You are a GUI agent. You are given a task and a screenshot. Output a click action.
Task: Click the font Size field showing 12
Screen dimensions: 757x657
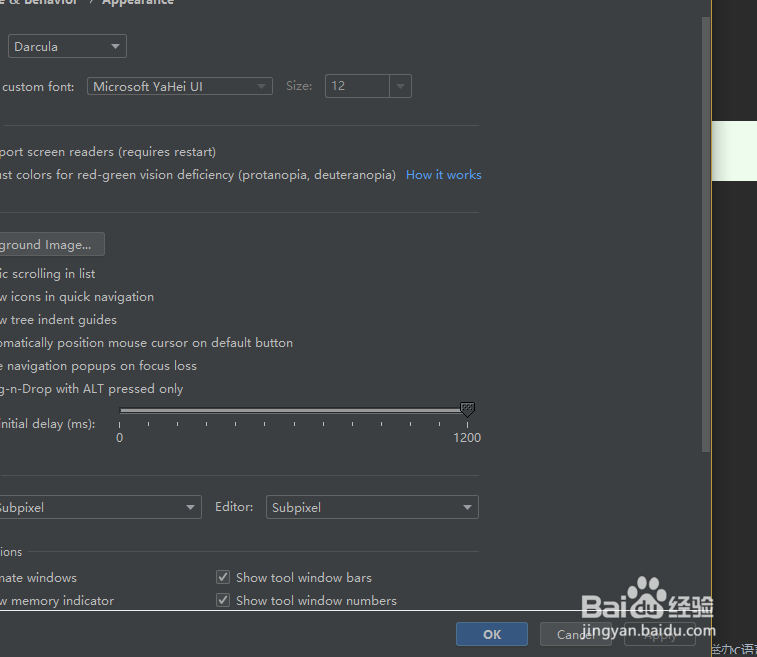(357, 86)
